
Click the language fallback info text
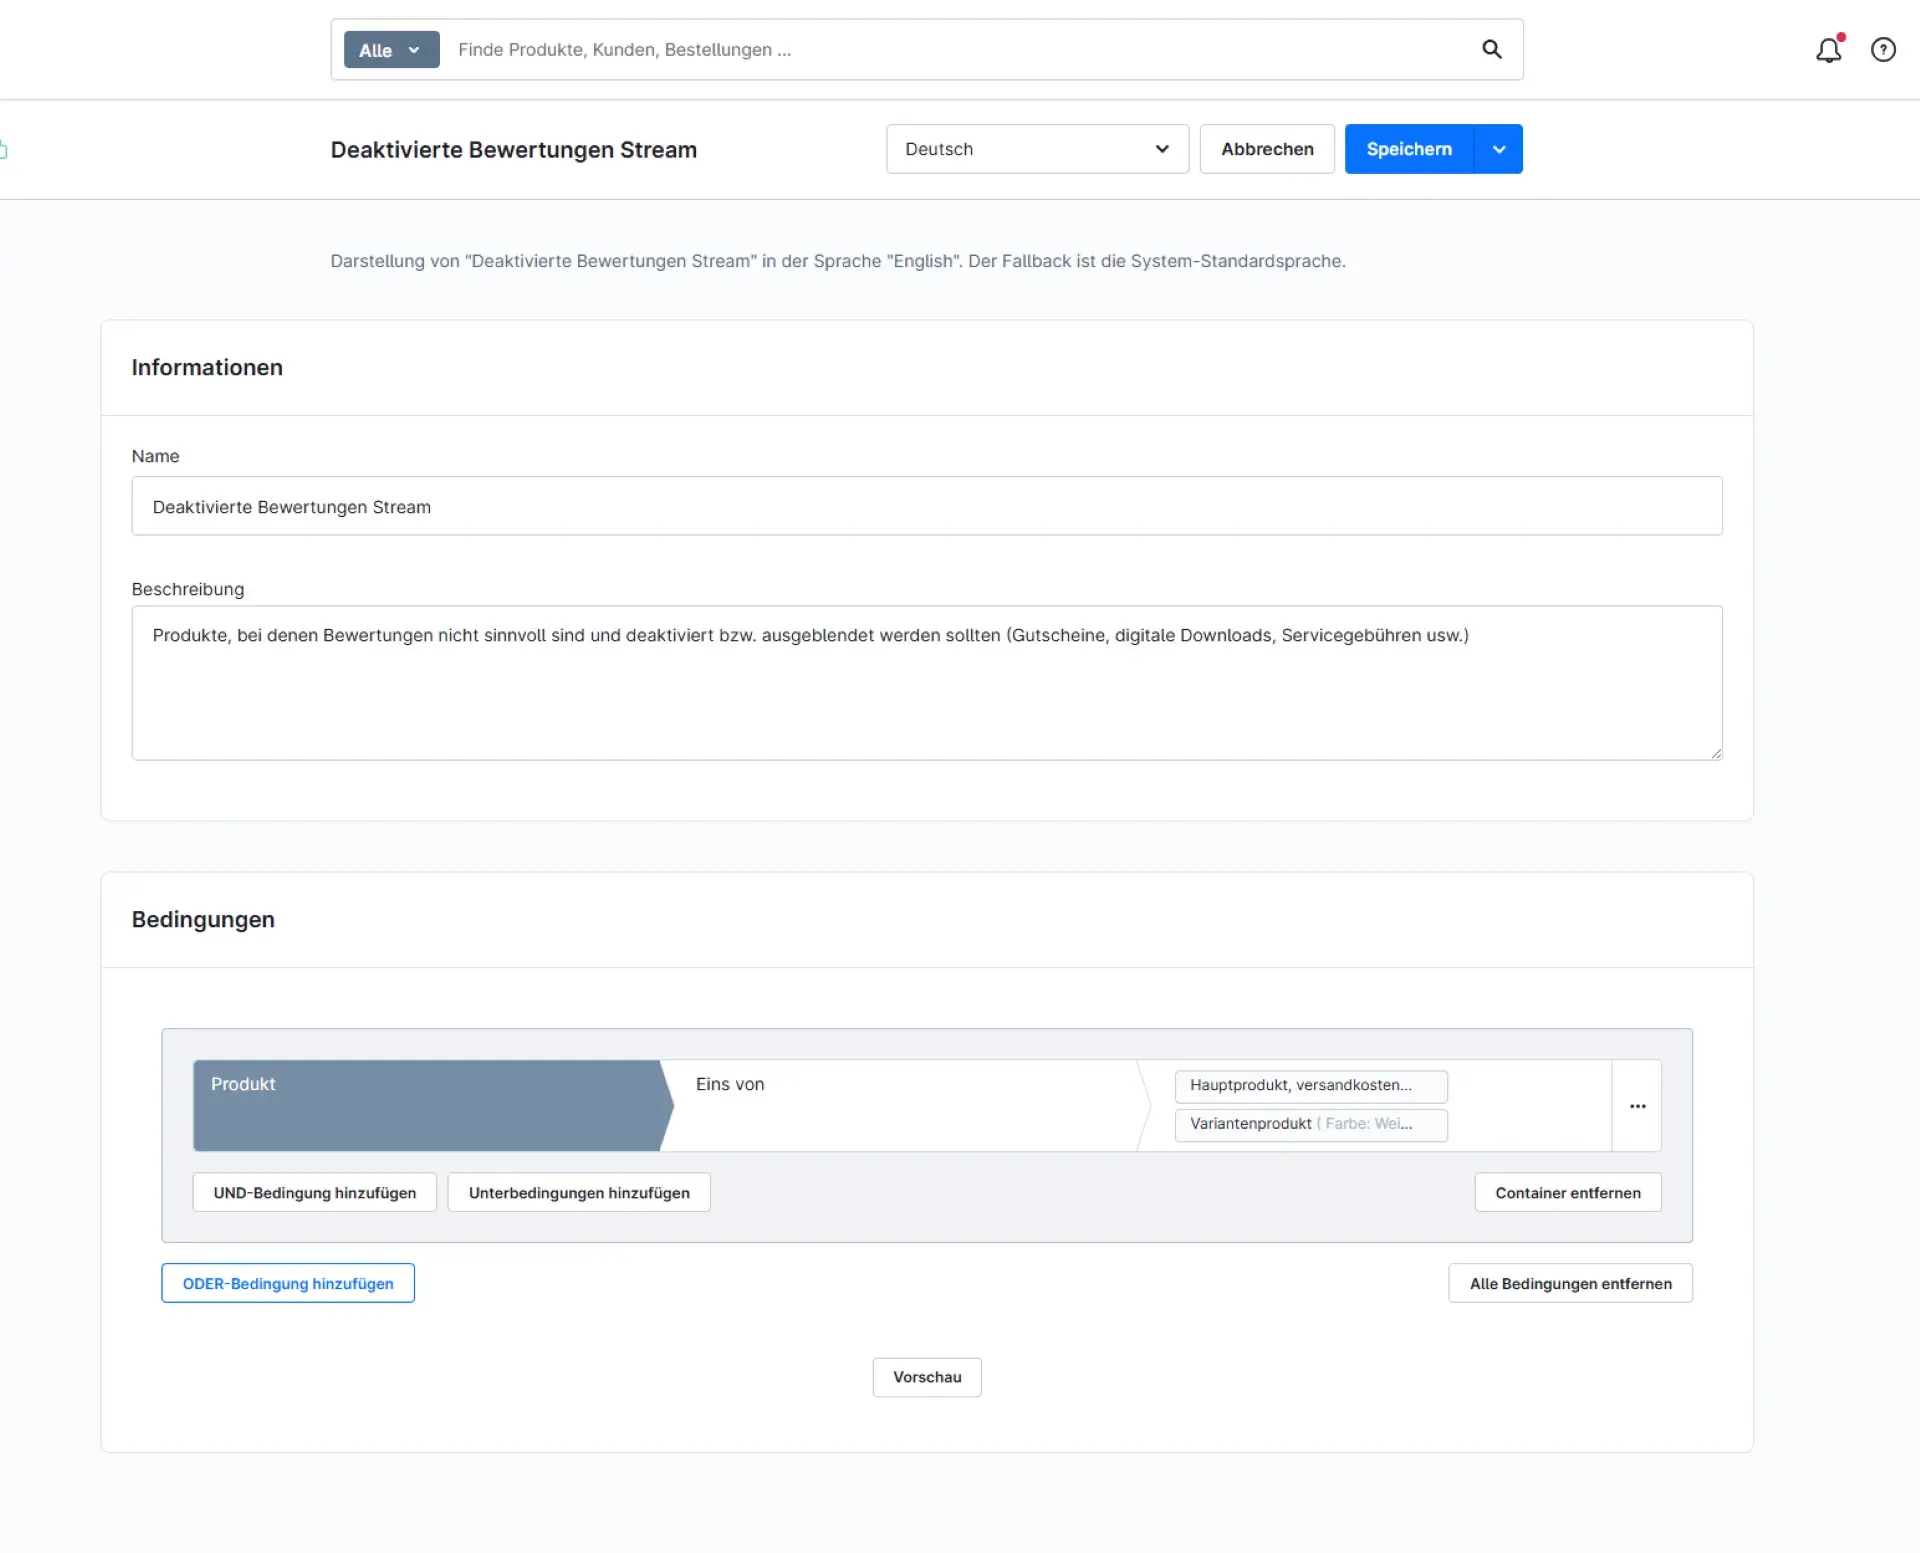838,261
